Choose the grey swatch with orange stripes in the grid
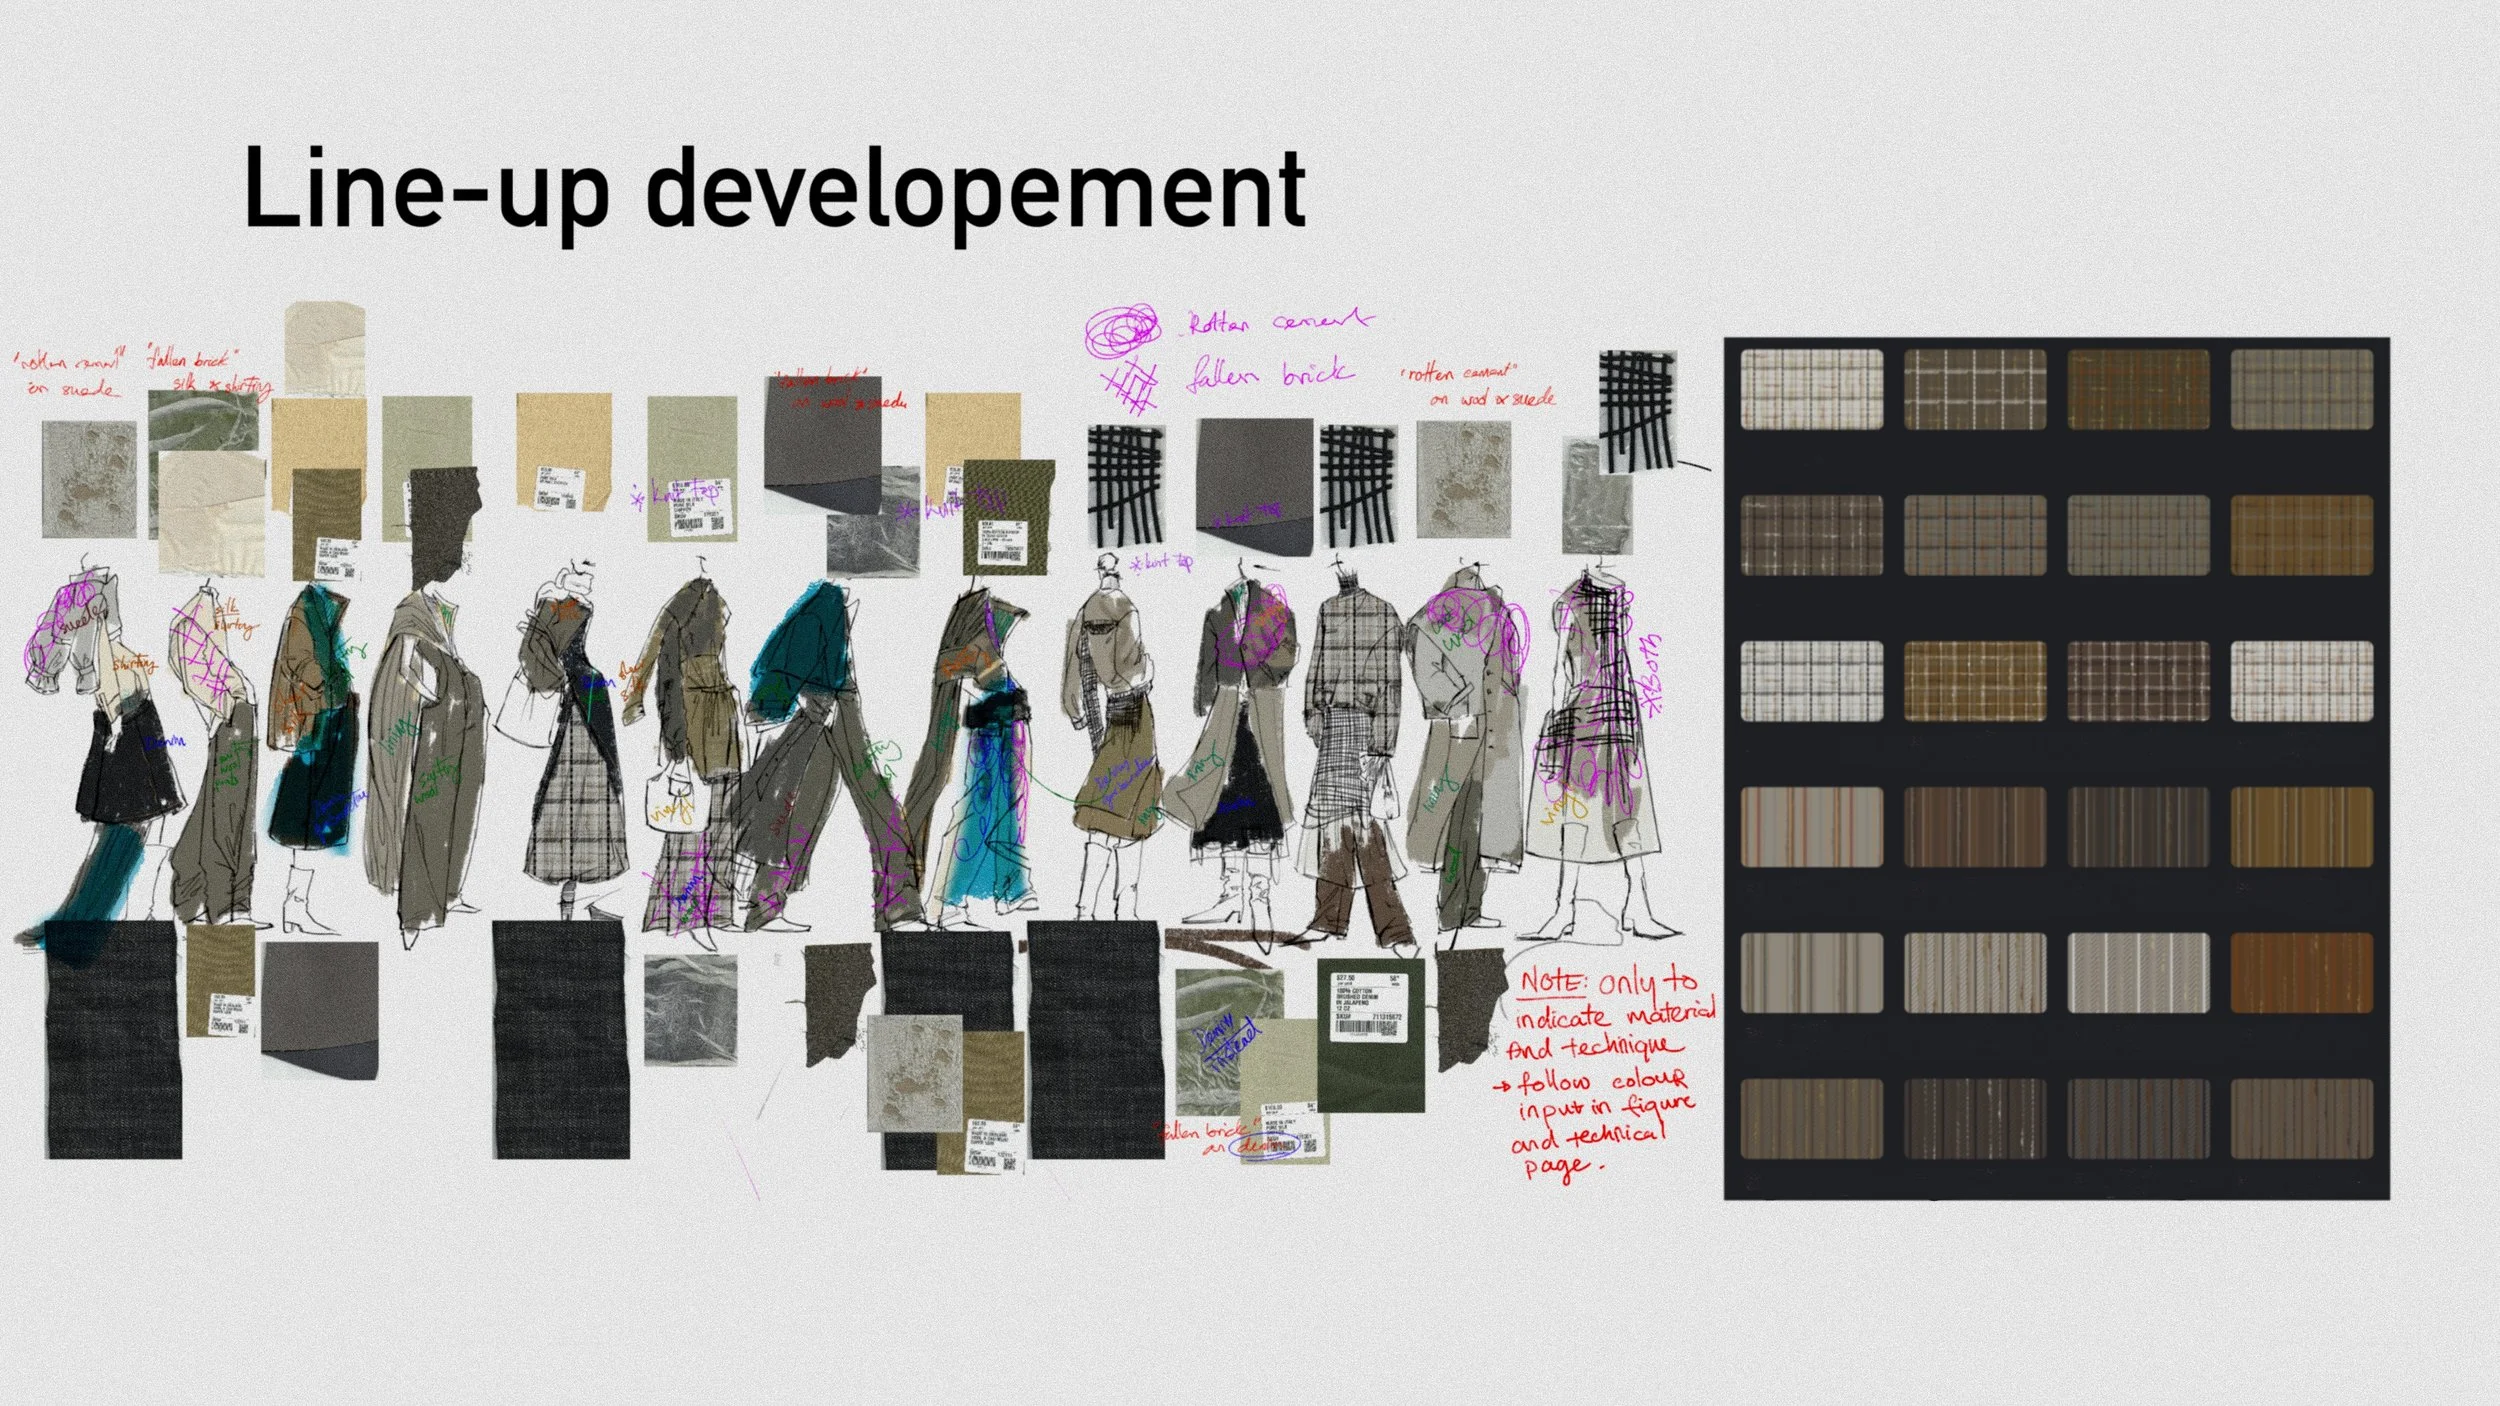Screen dimensions: 2500x1406 [x=1811, y=827]
